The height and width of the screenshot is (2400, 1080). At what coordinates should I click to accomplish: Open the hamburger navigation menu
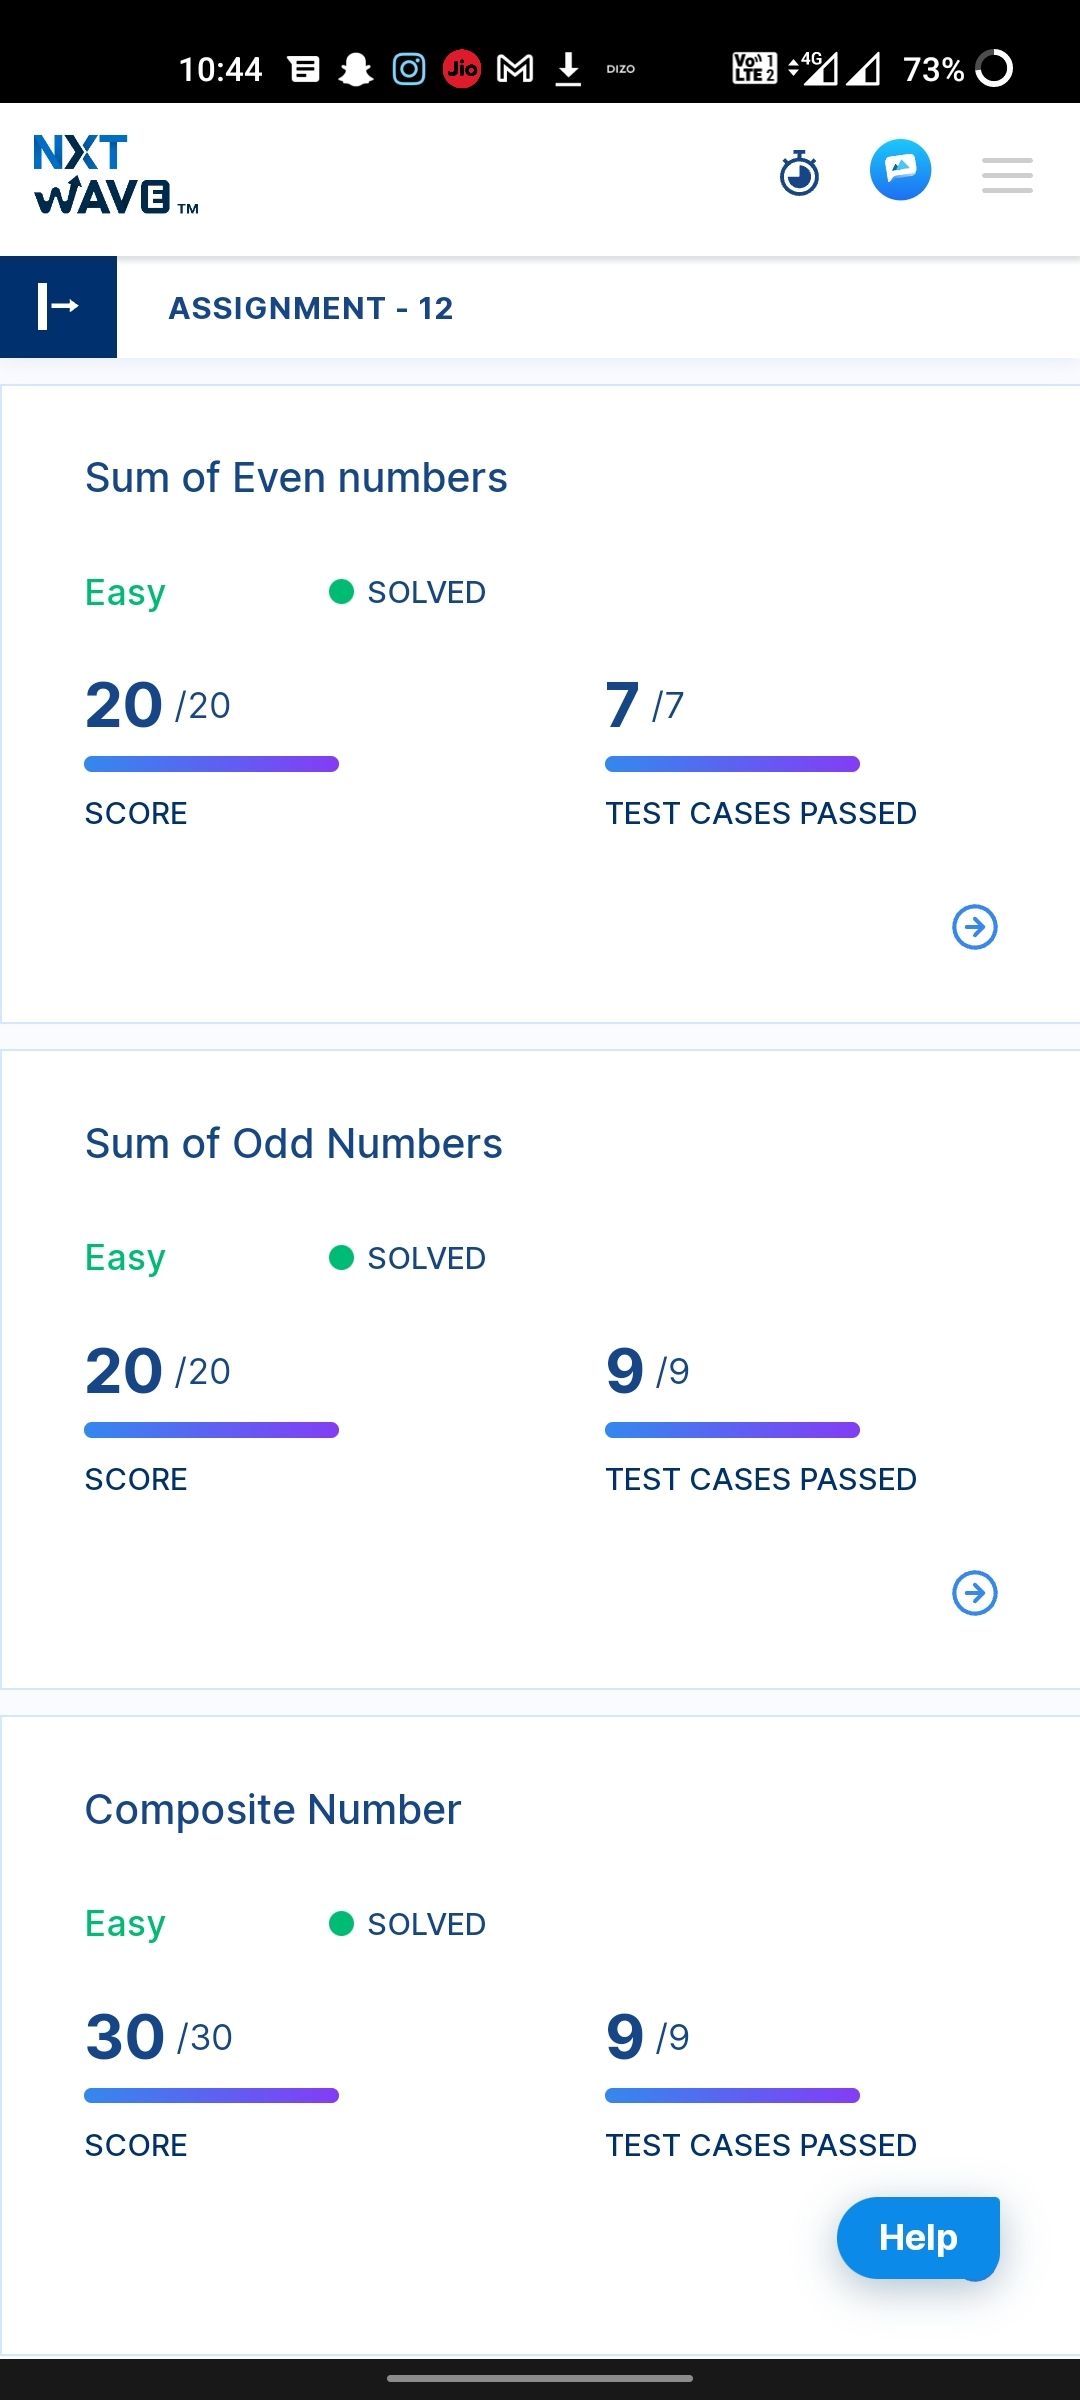coord(1007,175)
